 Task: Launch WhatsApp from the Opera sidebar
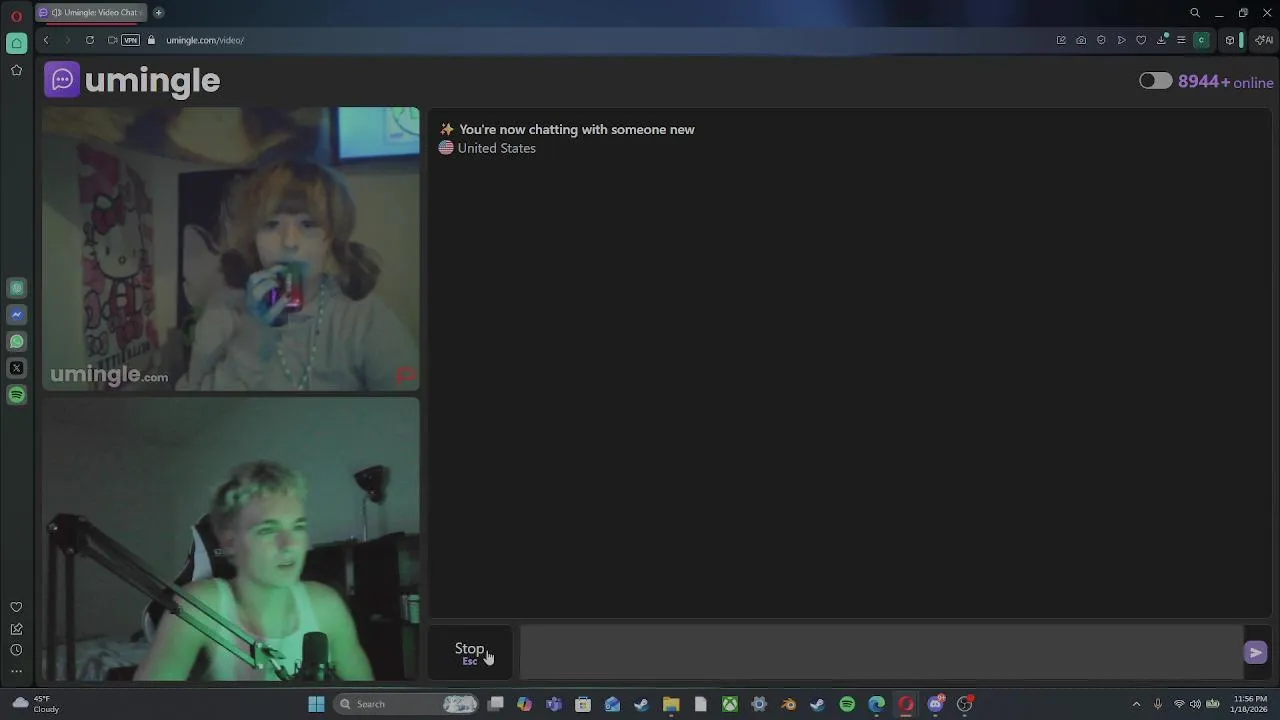(16, 341)
